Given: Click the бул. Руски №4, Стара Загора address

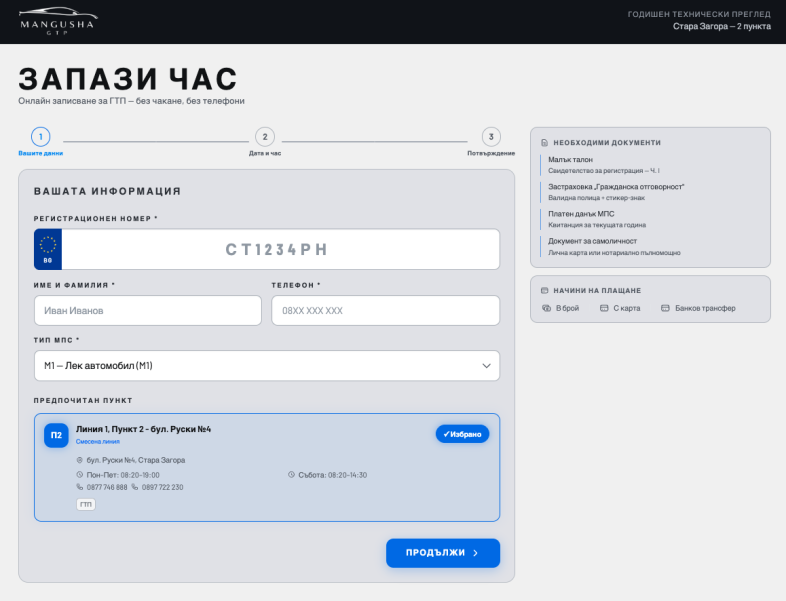Looking at the screenshot, I should [136, 460].
